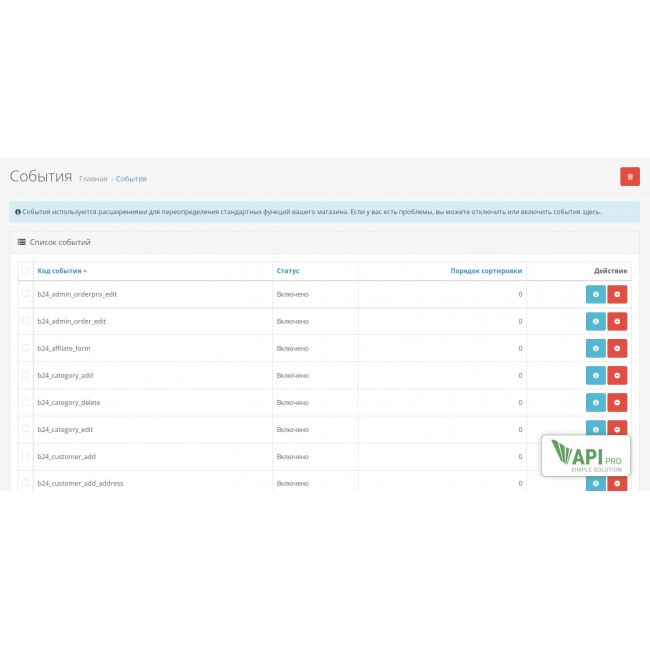The width and height of the screenshot is (650, 650).
Task: Disable the b24_customer_add_address event
Action: (x=618, y=484)
